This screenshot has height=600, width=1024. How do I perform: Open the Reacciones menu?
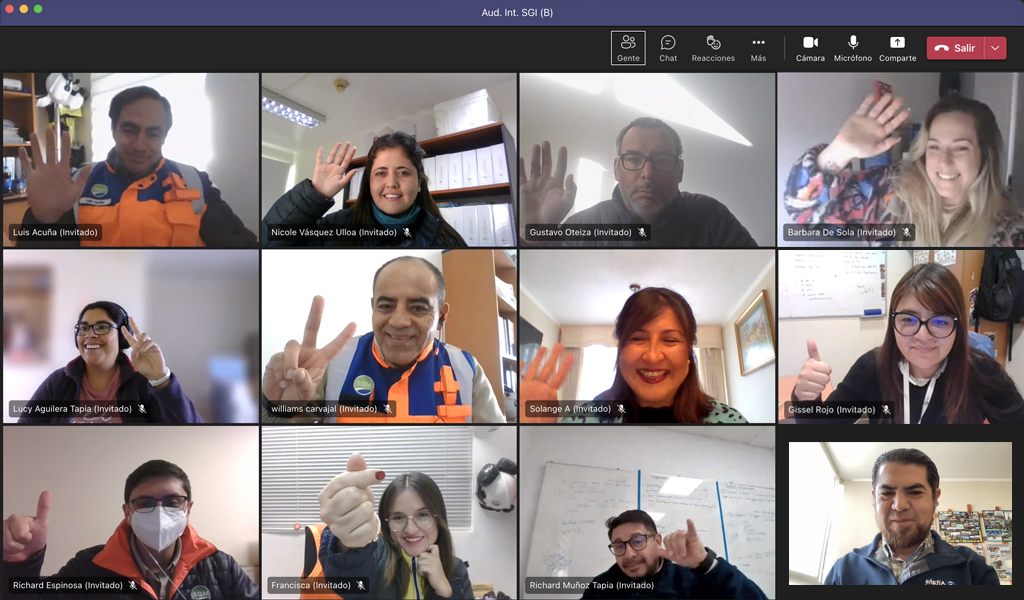(713, 48)
